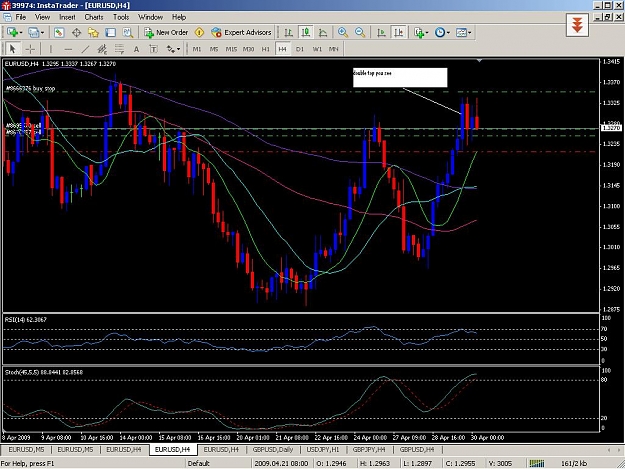
Task: Select the Fibonacci Retracement tool
Action: coord(119,49)
